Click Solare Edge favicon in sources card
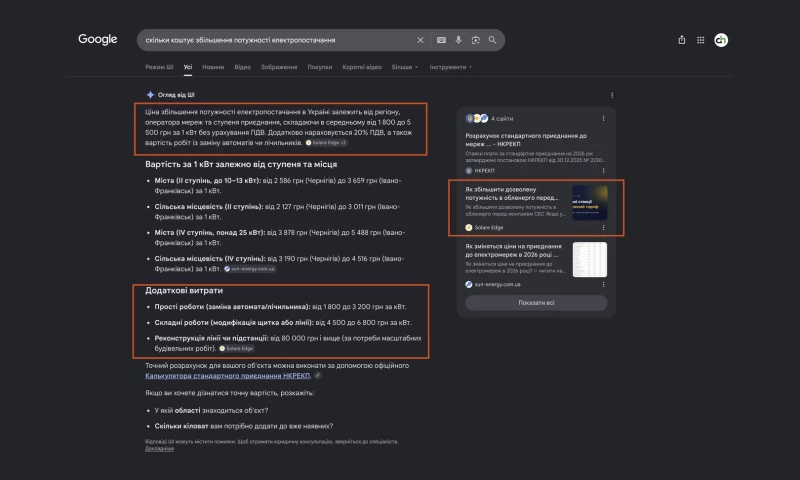The height and width of the screenshot is (480, 800). tap(468, 228)
